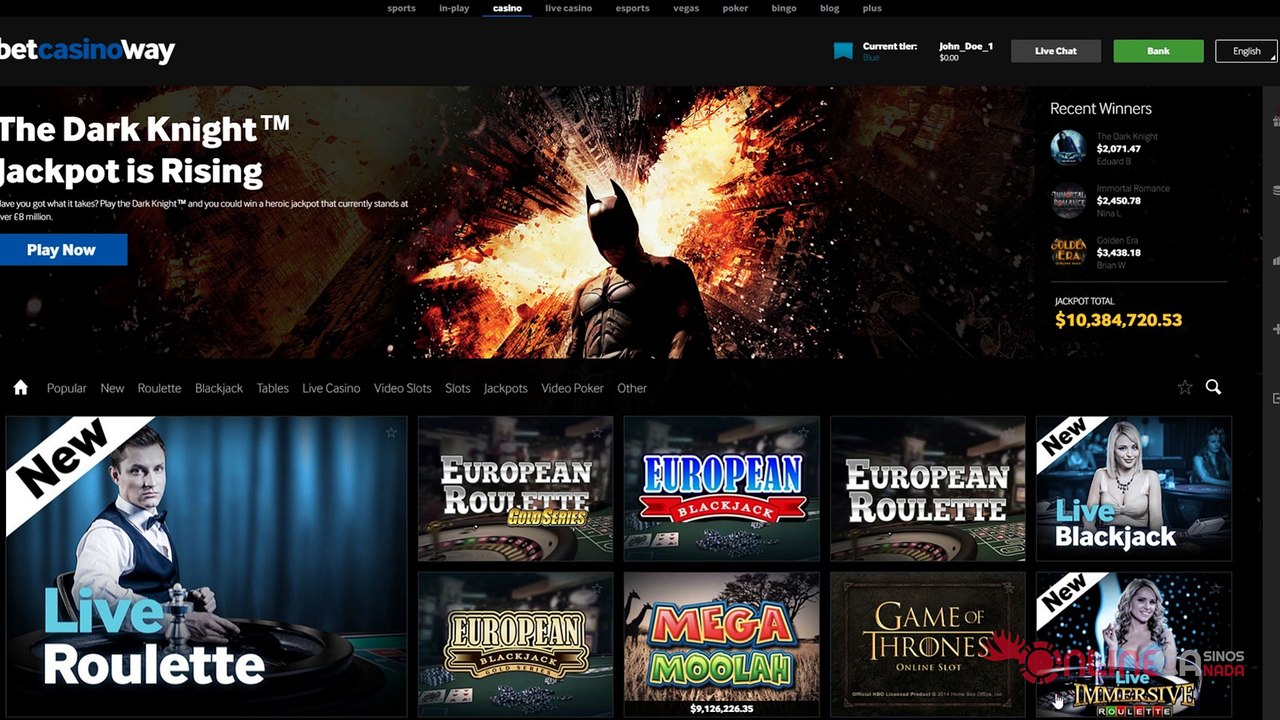Open the Immortal Romance winner icon
The image size is (1280, 720).
pyautogui.click(x=1068, y=200)
